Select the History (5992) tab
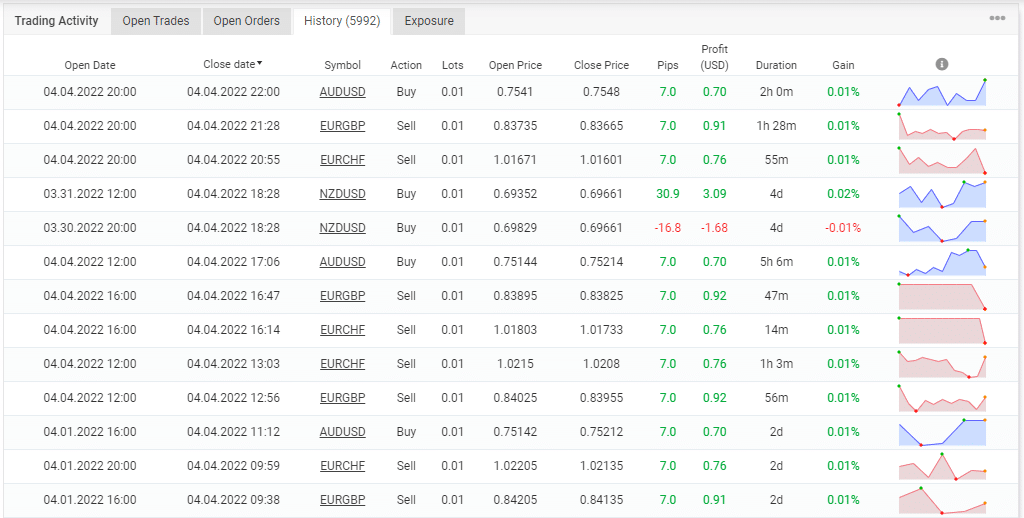The height and width of the screenshot is (518, 1024). (x=341, y=21)
